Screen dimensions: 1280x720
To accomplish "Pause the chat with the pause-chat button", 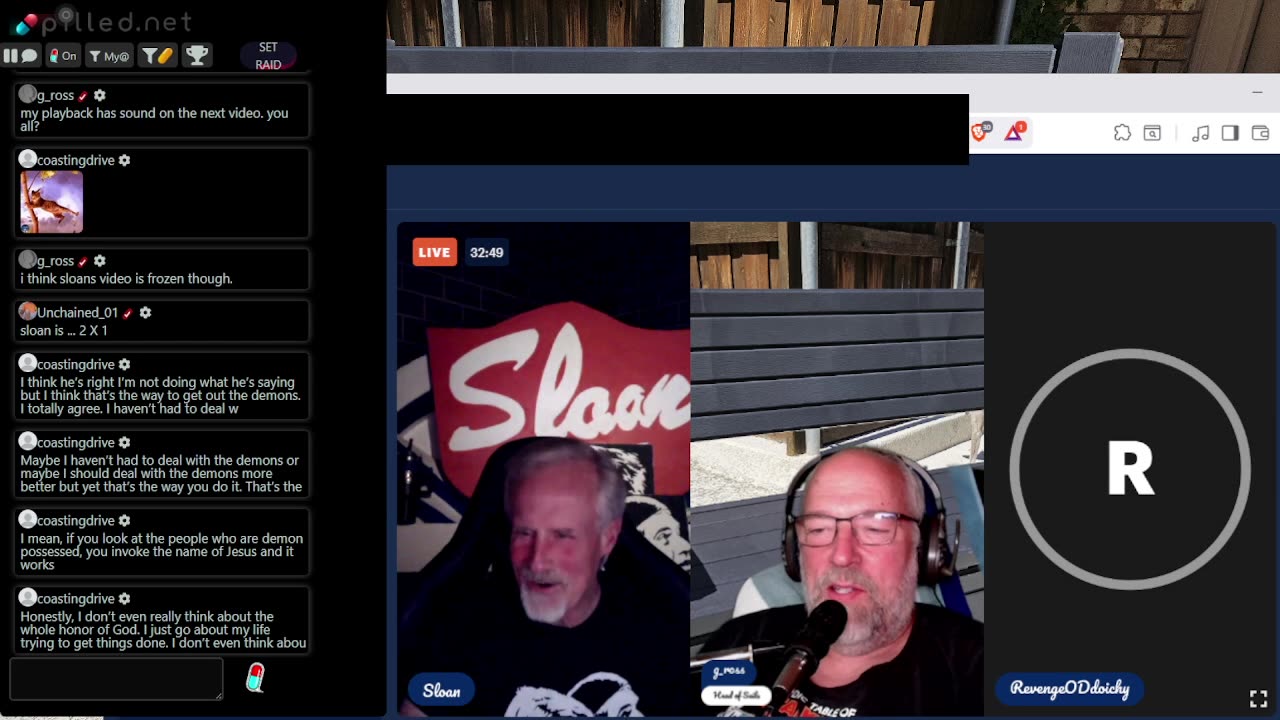I will (20, 56).
